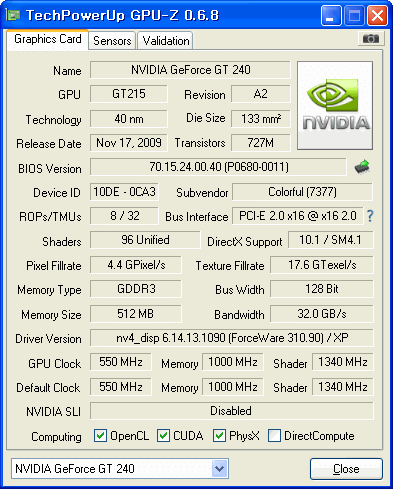This screenshot has height=489, width=393.
Task: Click the BIOS Version label
Action: (x=50, y=169)
